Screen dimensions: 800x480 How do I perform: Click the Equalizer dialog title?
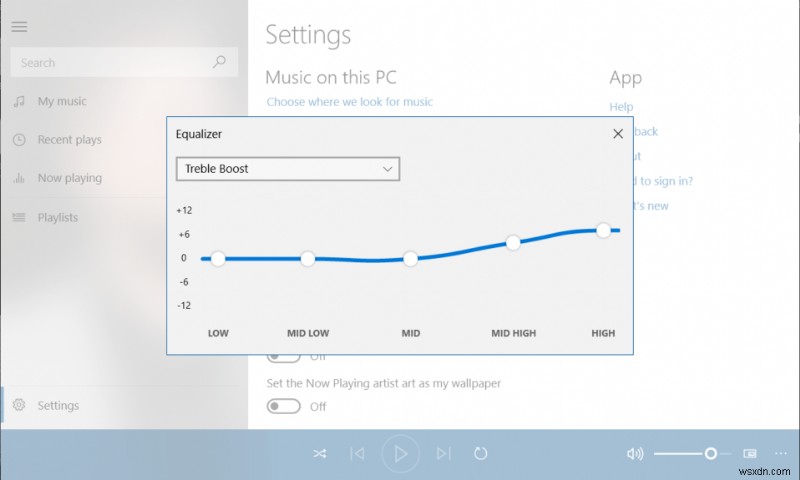tap(199, 134)
